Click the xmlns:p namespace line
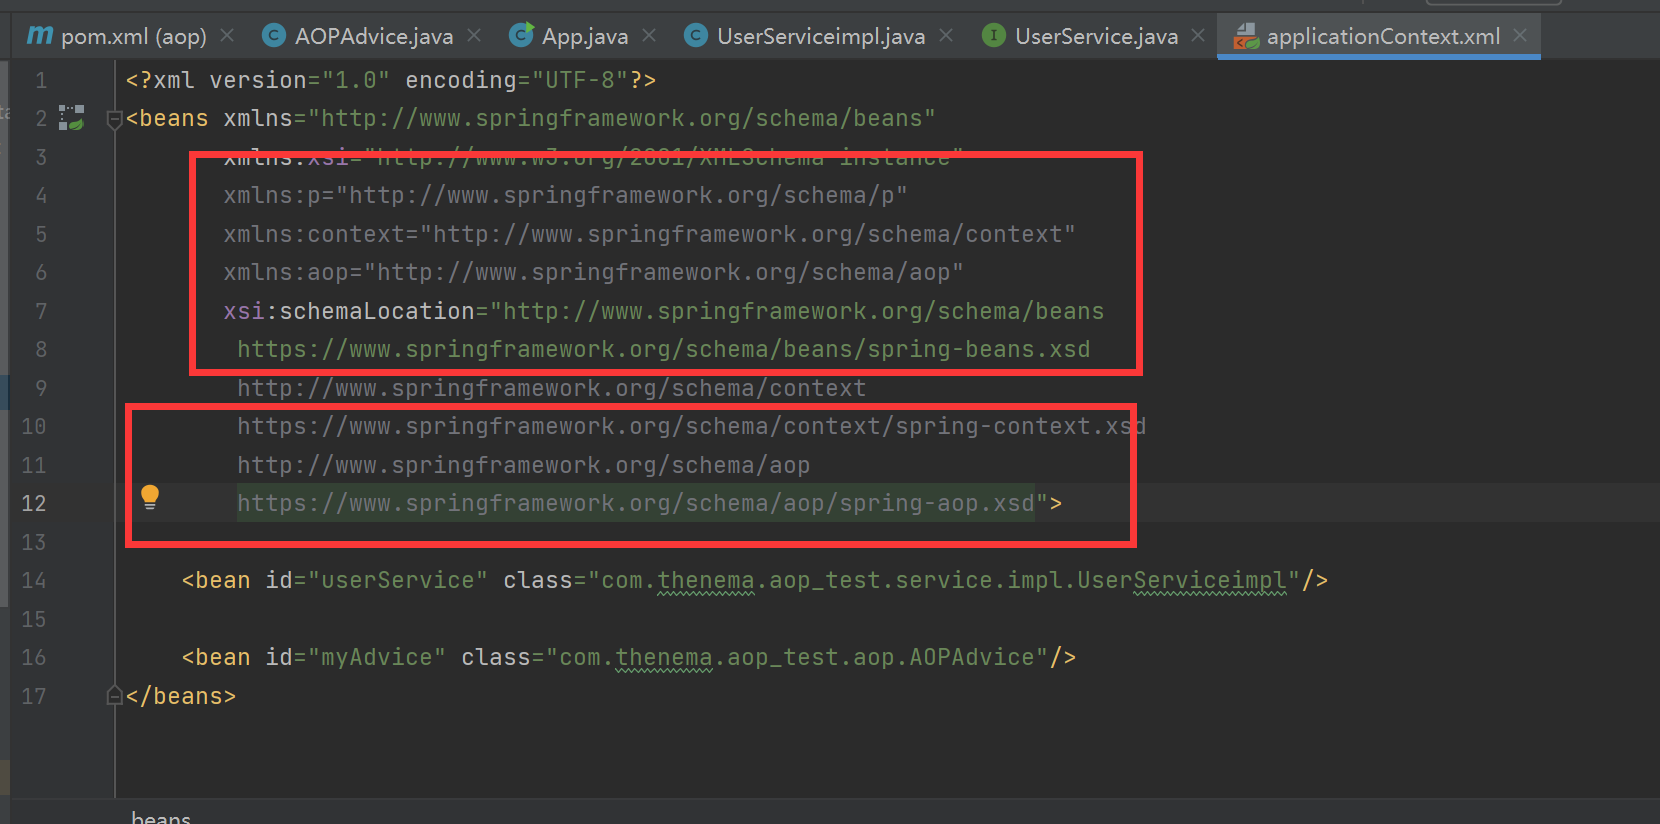Image resolution: width=1660 pixels, height=824 pixels. (565, 195)
